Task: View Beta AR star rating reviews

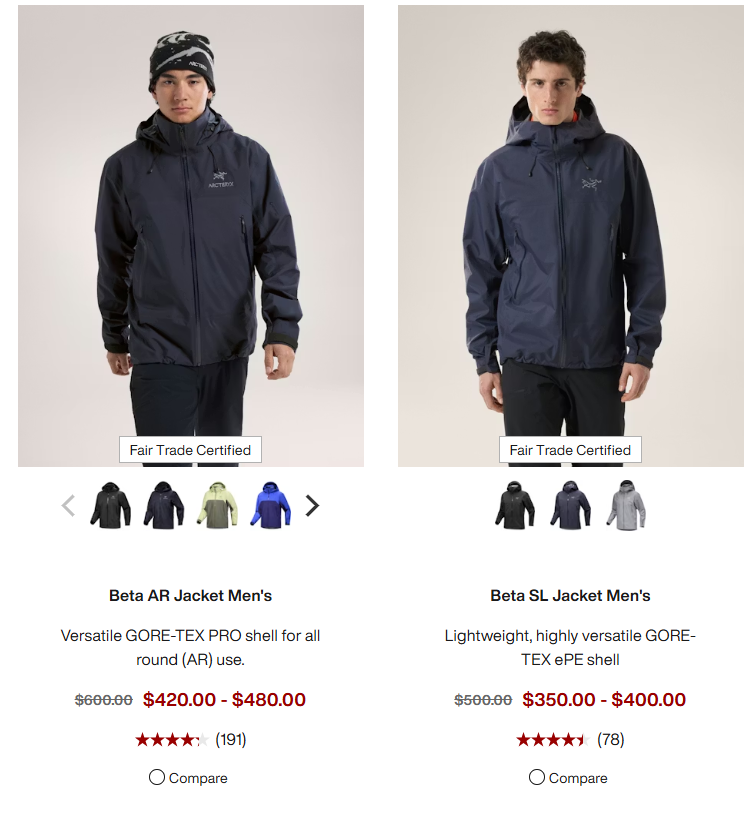Action: click(171, 740)
